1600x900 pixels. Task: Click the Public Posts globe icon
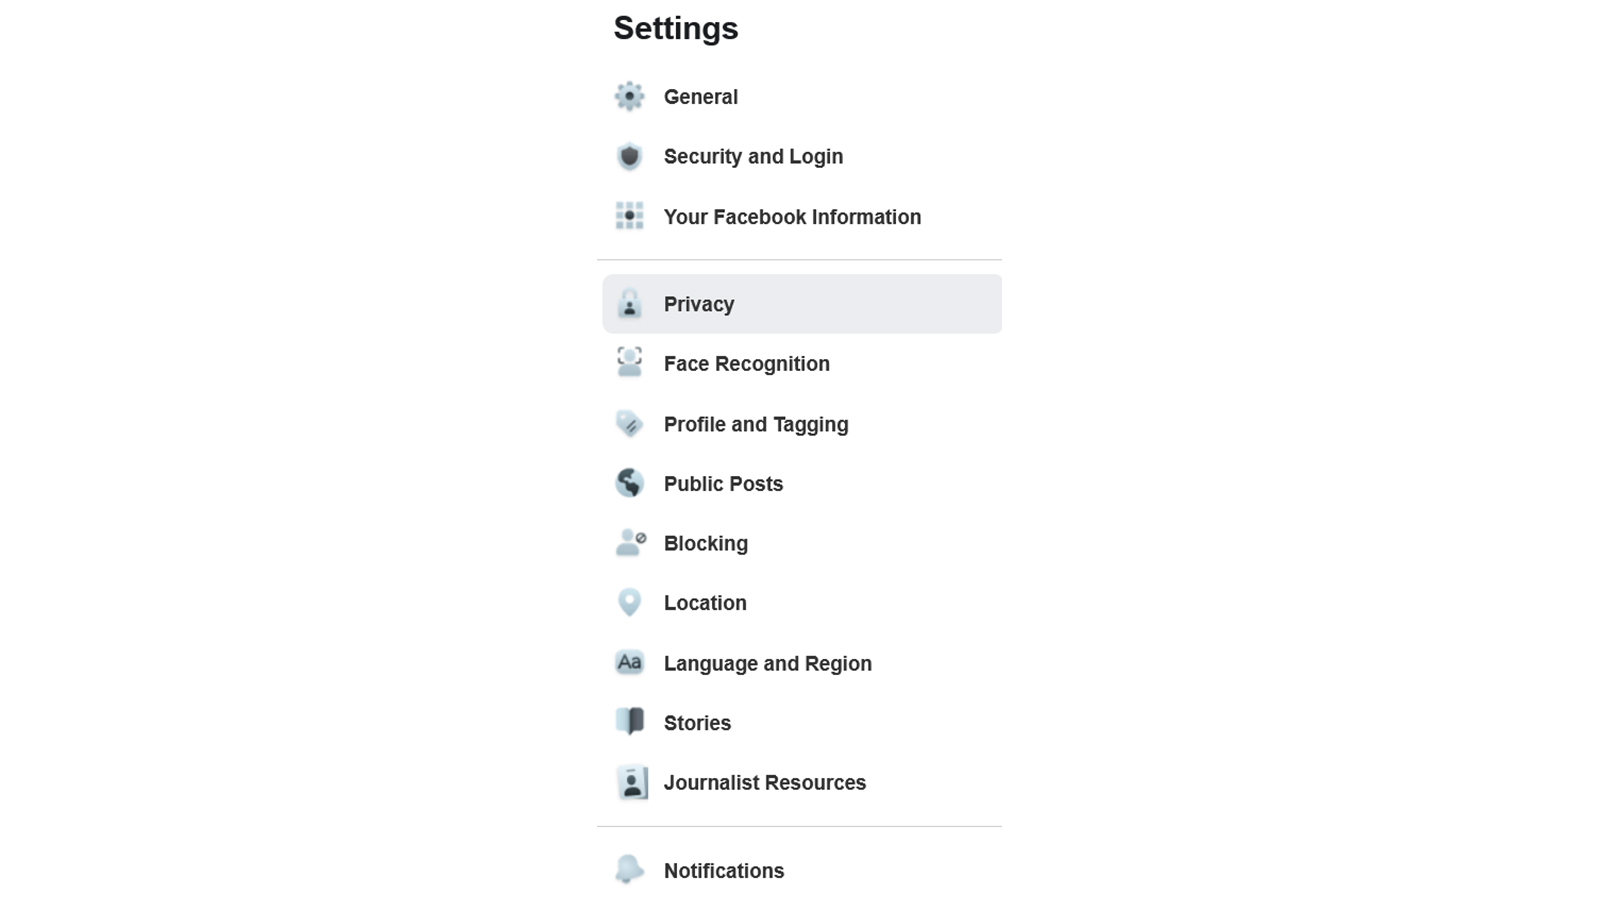(x=629, y=484)
